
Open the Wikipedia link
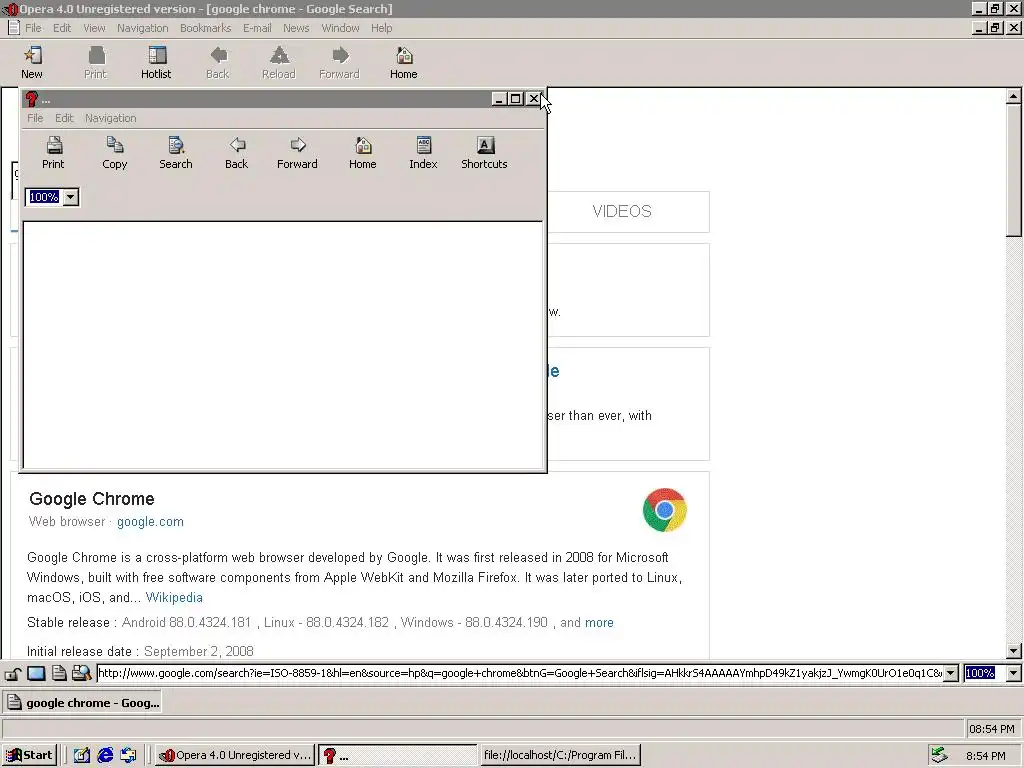174,598
